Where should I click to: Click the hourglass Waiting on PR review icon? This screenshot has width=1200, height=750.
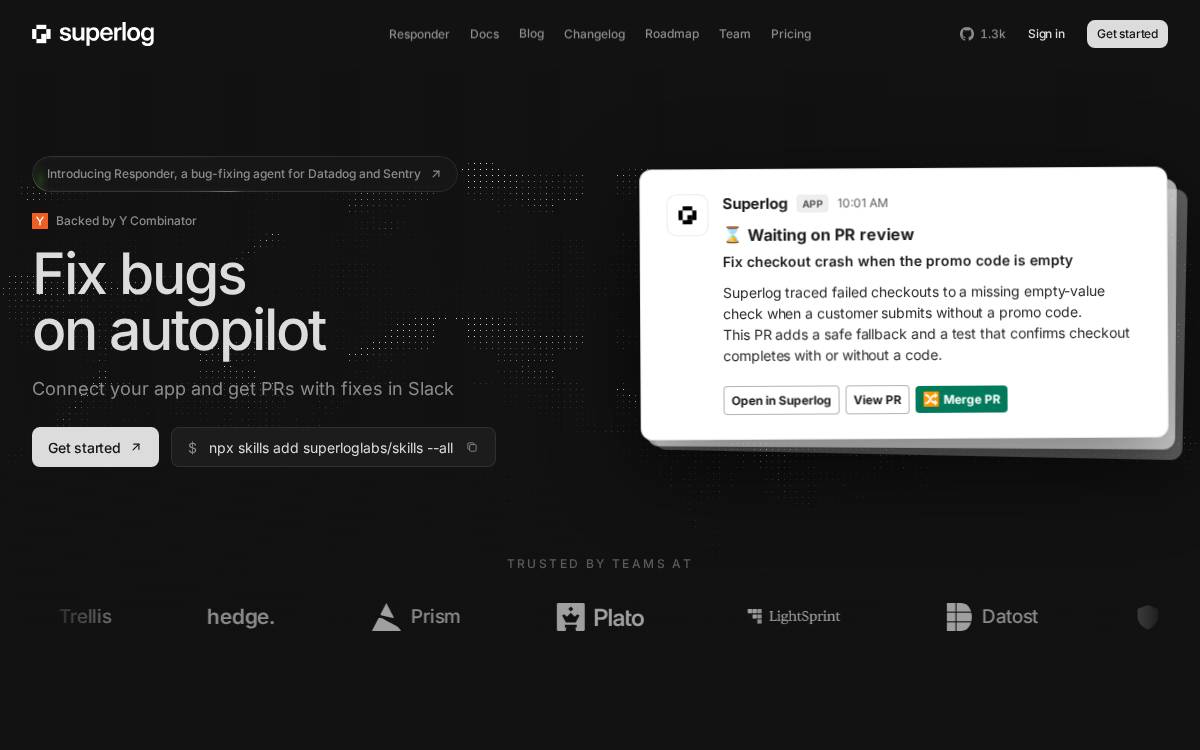pyautogui.click(x=732, y=235)
